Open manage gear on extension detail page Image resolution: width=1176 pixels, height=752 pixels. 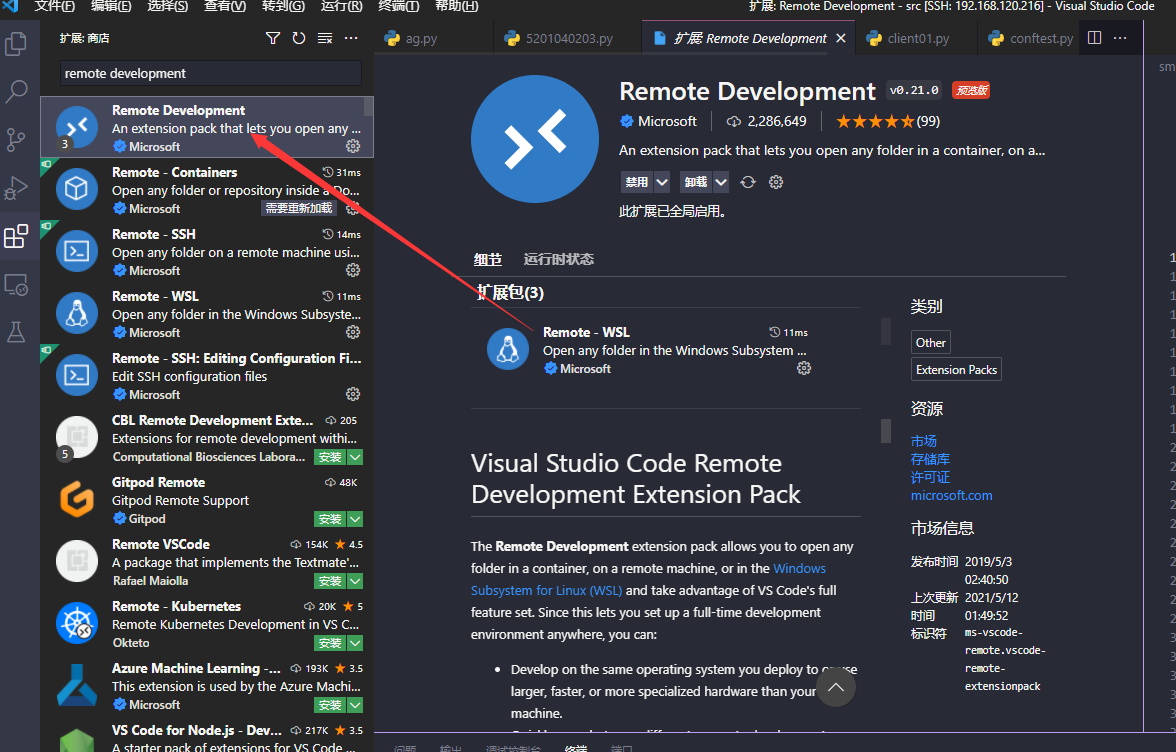[776, 182]
